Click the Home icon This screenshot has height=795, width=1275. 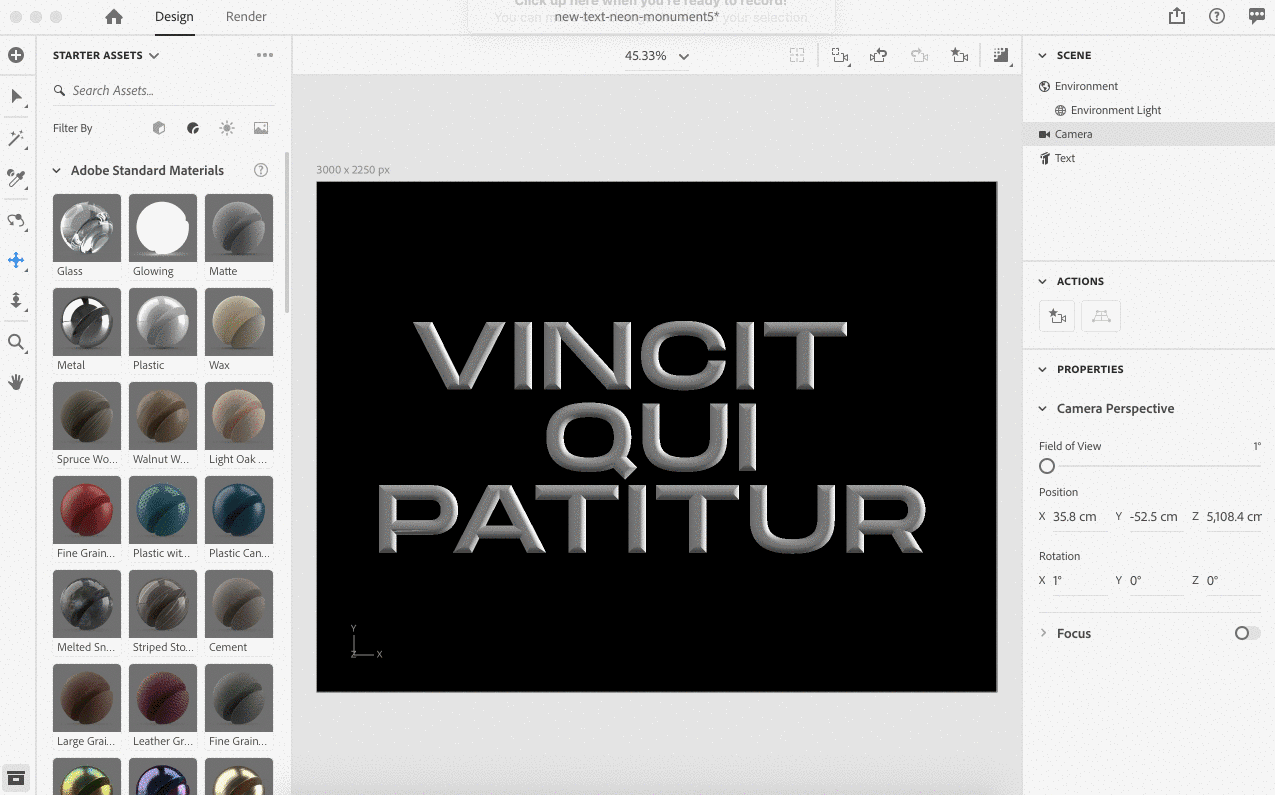[x=114, y=16]
